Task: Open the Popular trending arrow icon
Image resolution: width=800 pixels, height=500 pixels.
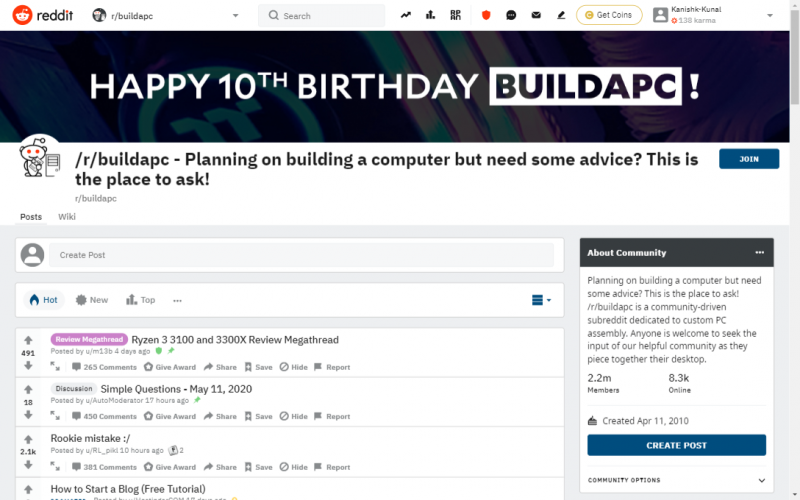Action: [406, 15]
